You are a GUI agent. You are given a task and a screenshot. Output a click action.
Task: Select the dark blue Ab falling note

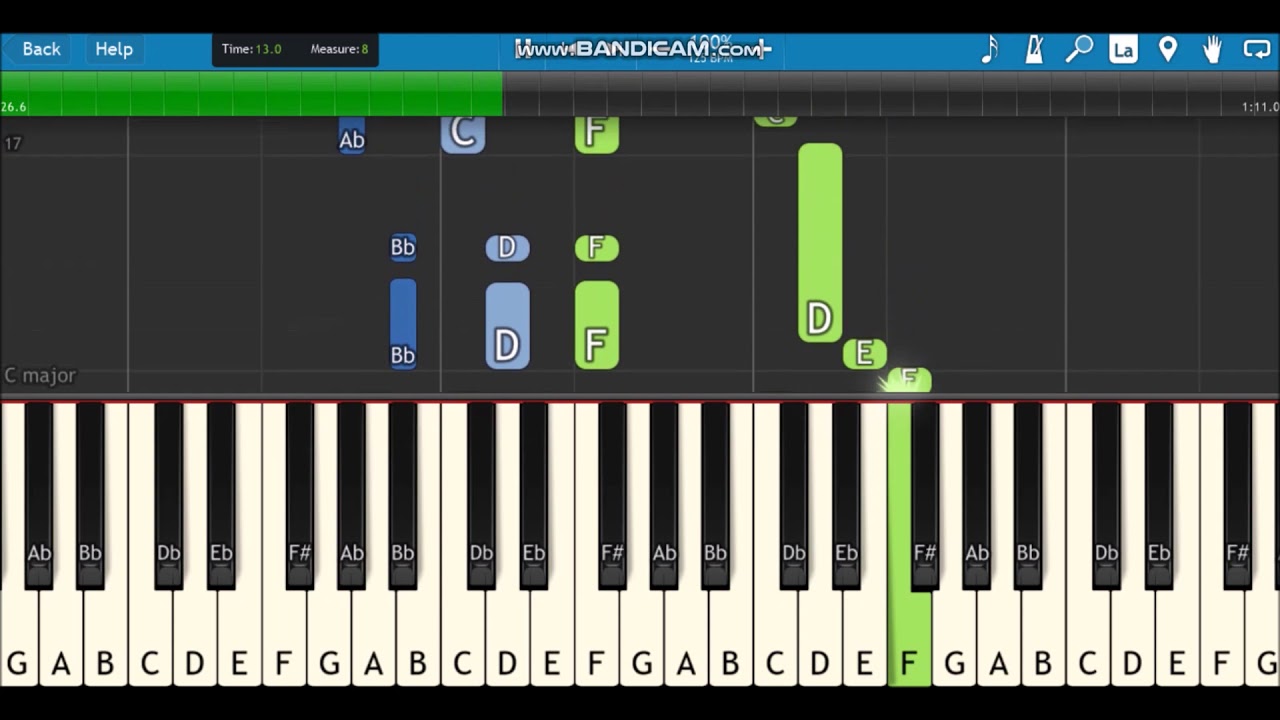click(351, 136)
